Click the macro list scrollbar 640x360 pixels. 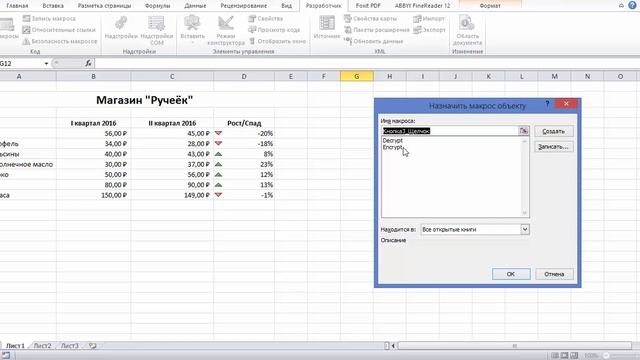[524, 177]
